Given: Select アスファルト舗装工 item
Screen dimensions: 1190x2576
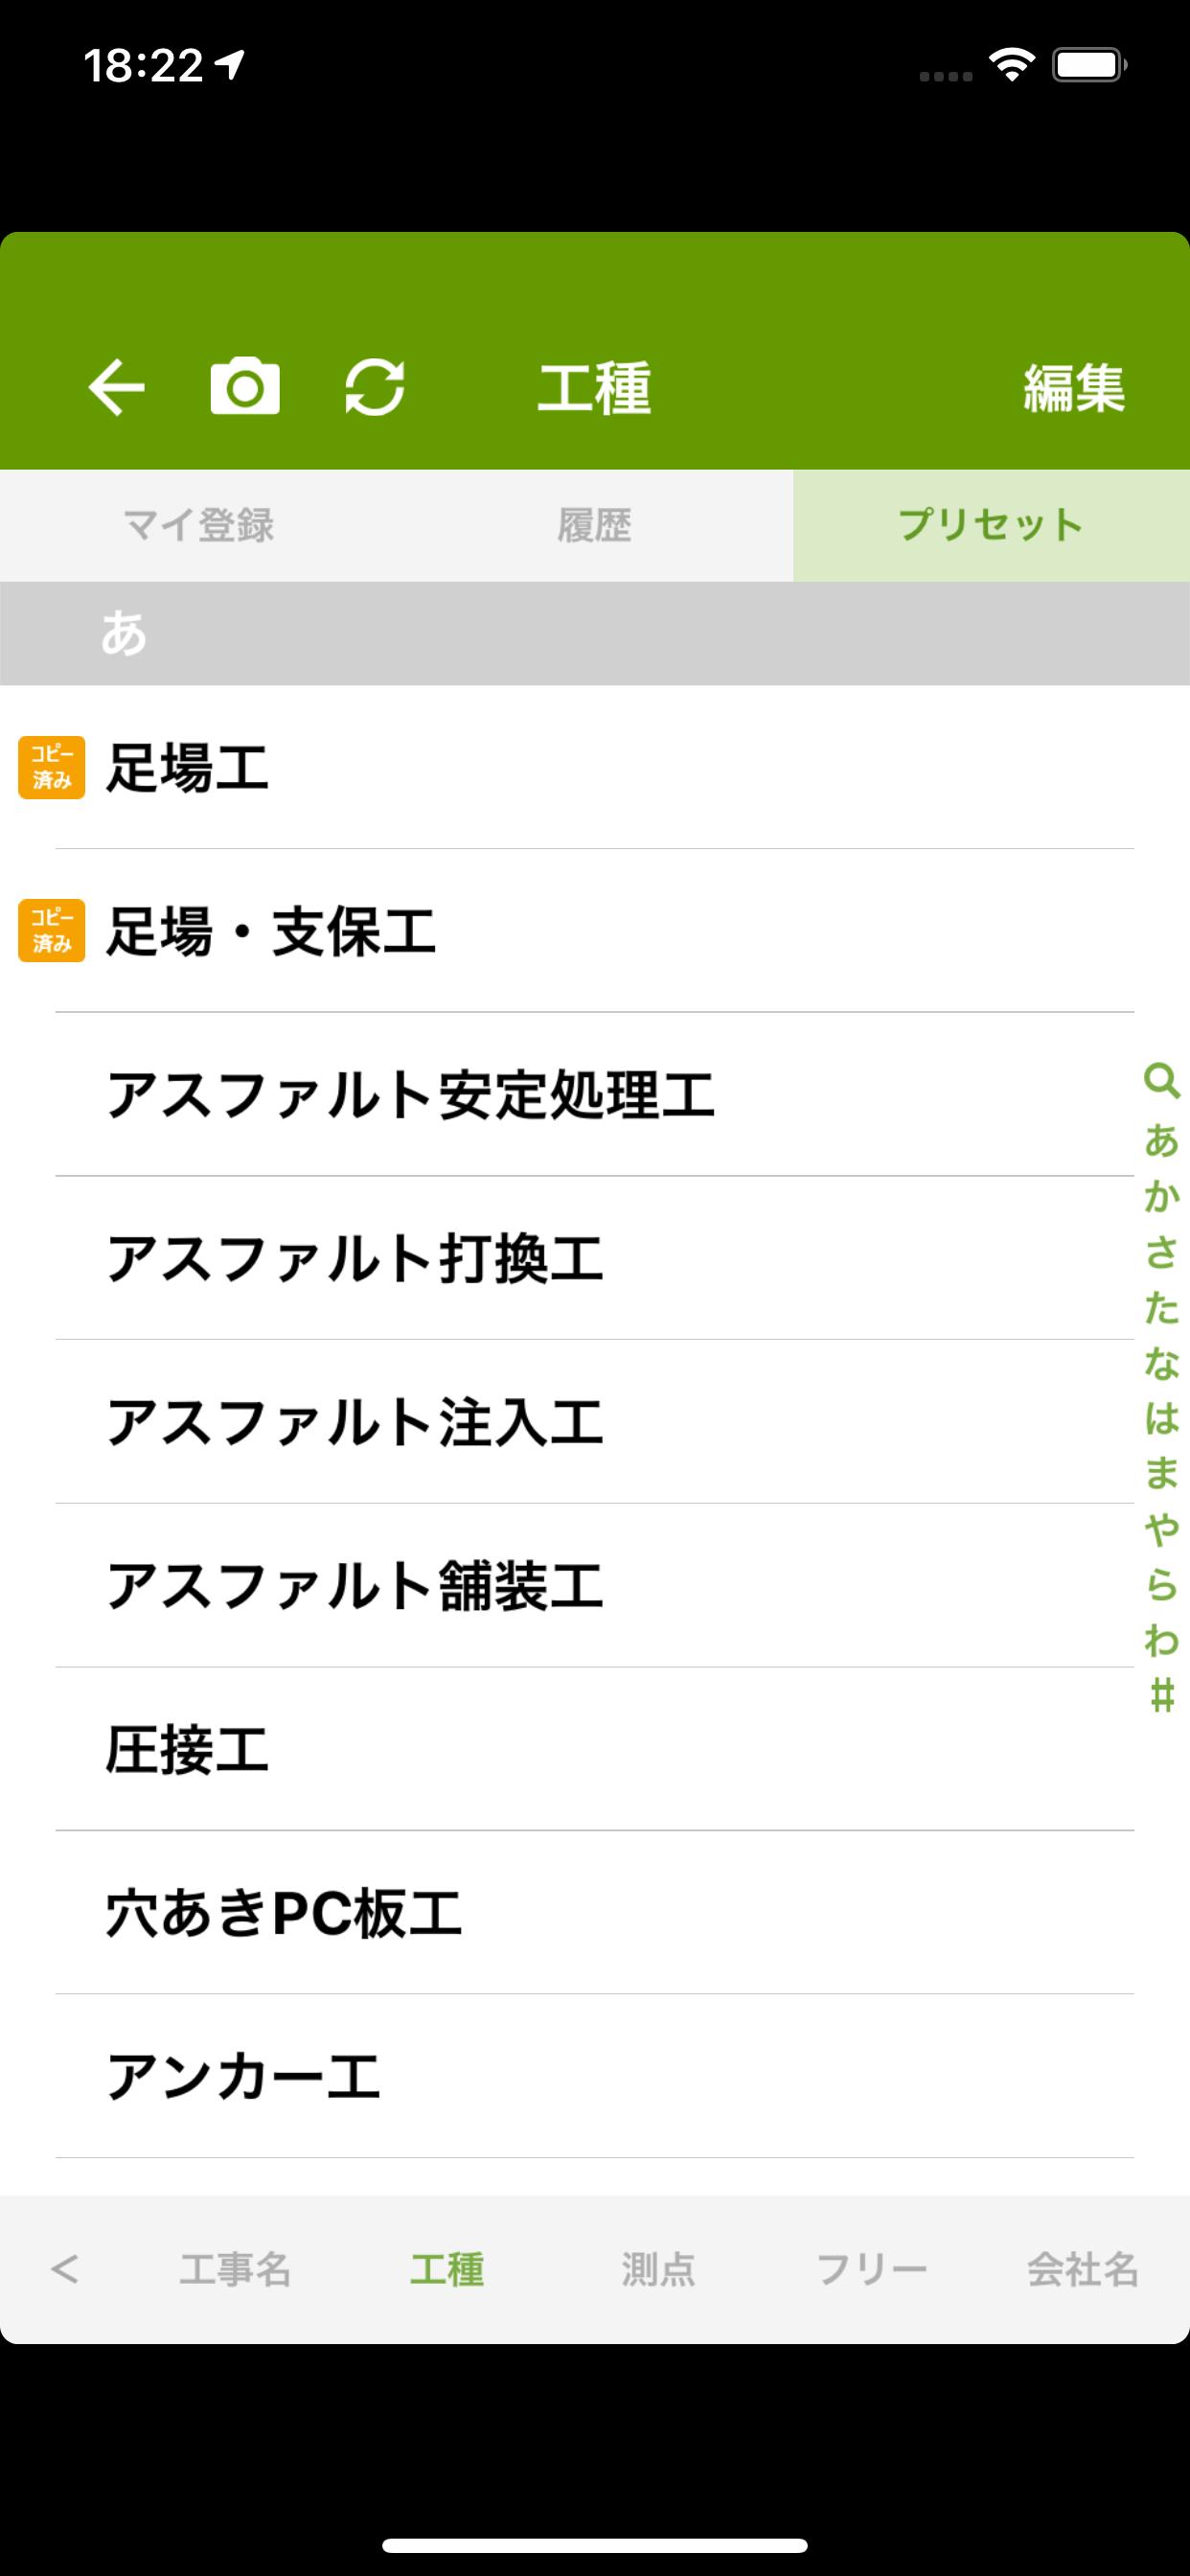Looking at the screenshot, I should [595, 1586].
